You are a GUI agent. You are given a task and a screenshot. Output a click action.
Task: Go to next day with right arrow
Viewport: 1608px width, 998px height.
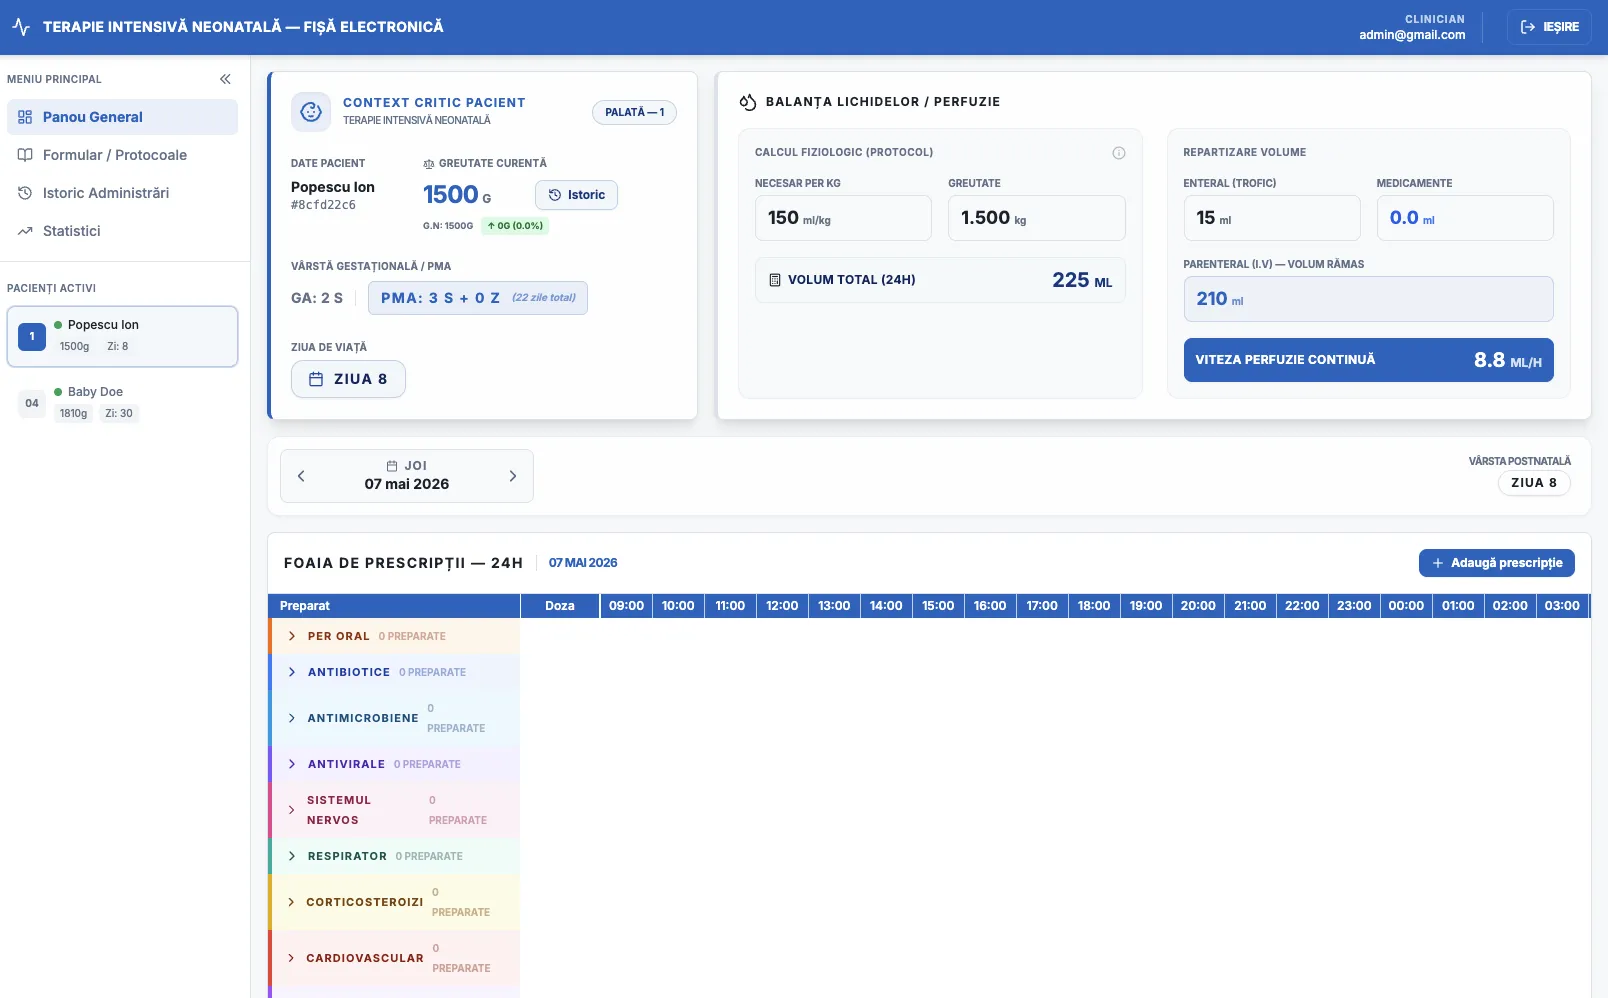[513, 476]
